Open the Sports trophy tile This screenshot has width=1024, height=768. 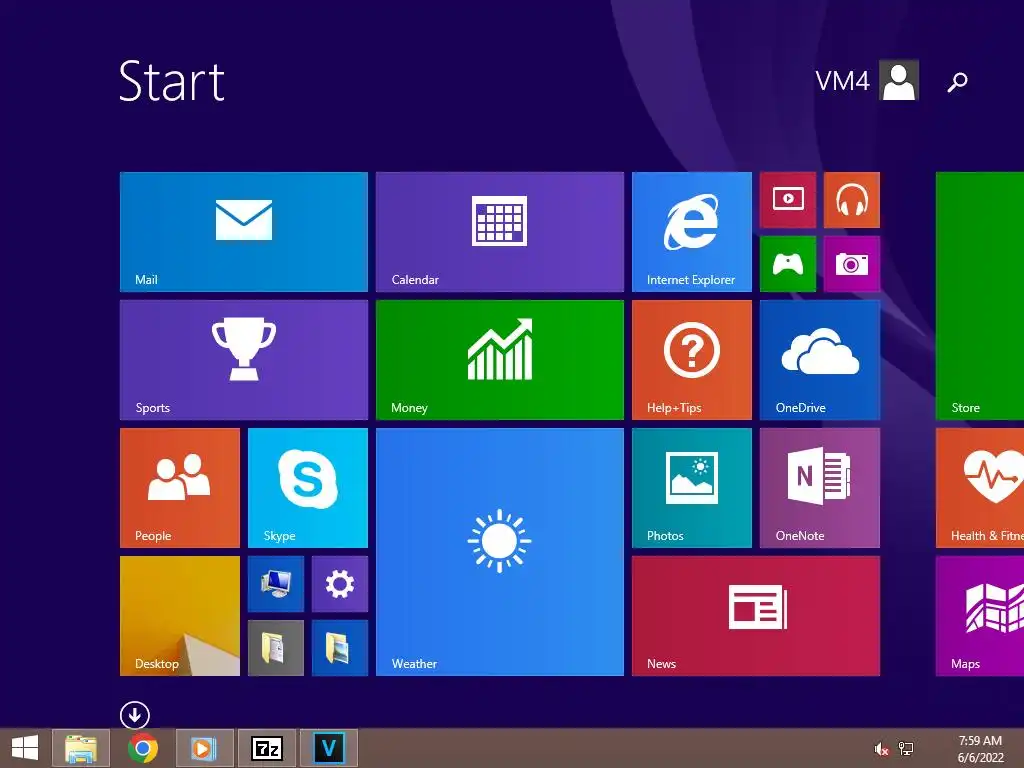tap(244, 360)
